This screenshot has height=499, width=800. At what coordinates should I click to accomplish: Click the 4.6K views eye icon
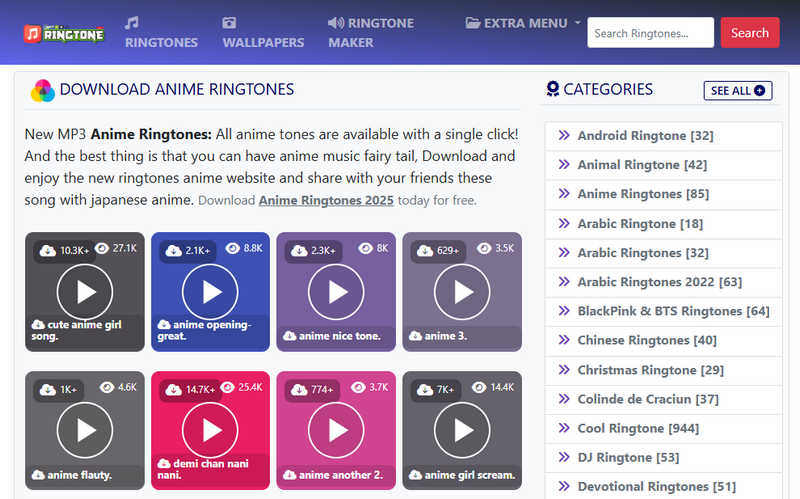107,387
